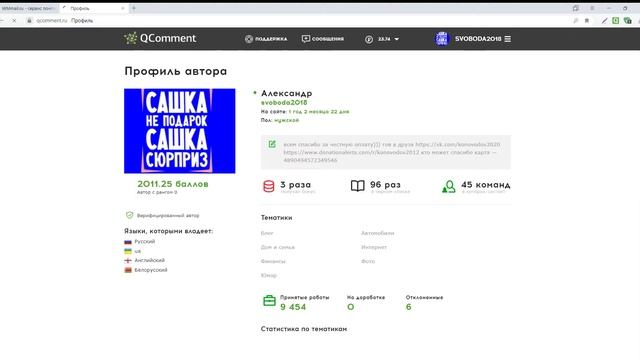Click the green browser extension icon
Viewport: 640px width, 360px height.
tap(616, 20)
